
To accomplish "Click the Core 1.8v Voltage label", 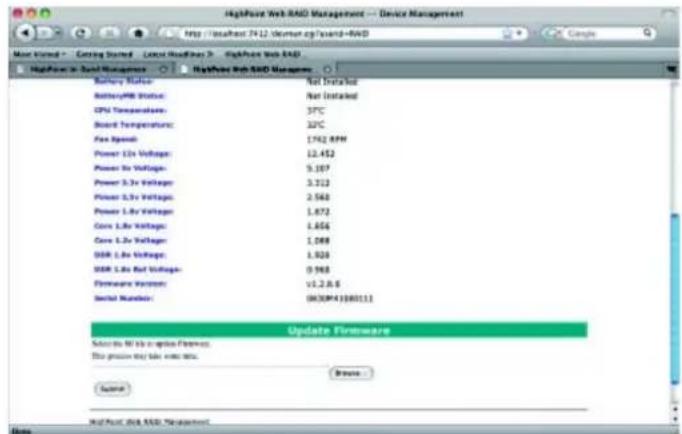I will (130, 226).
